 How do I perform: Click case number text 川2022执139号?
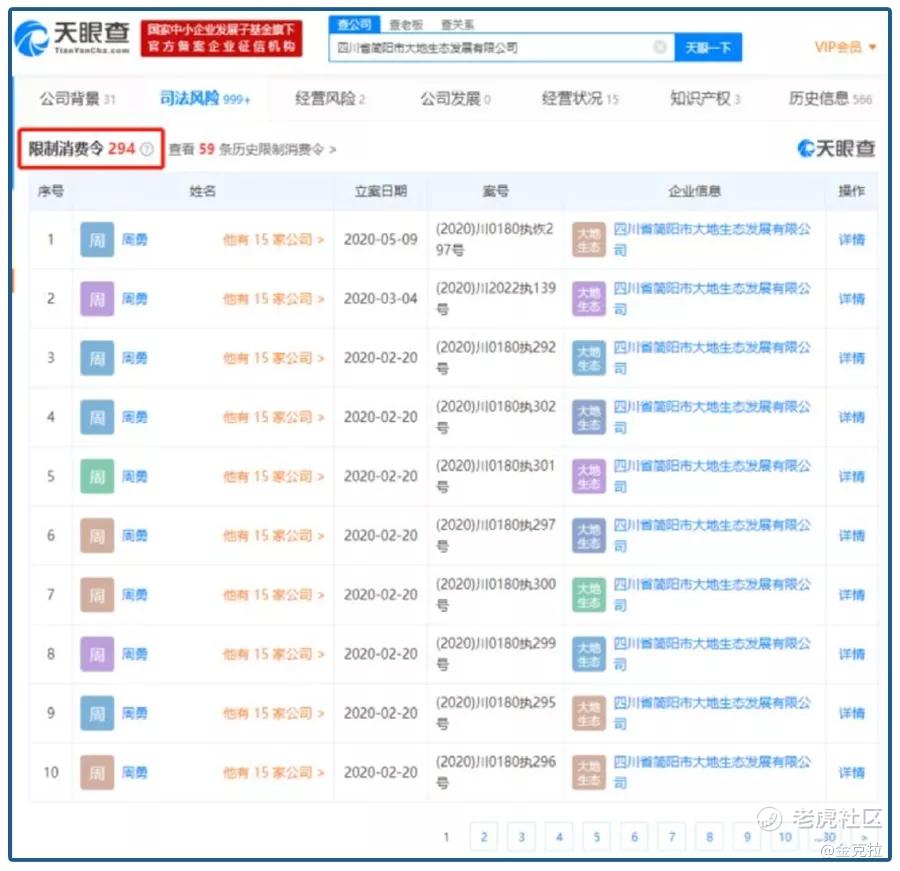click(496, 299)
